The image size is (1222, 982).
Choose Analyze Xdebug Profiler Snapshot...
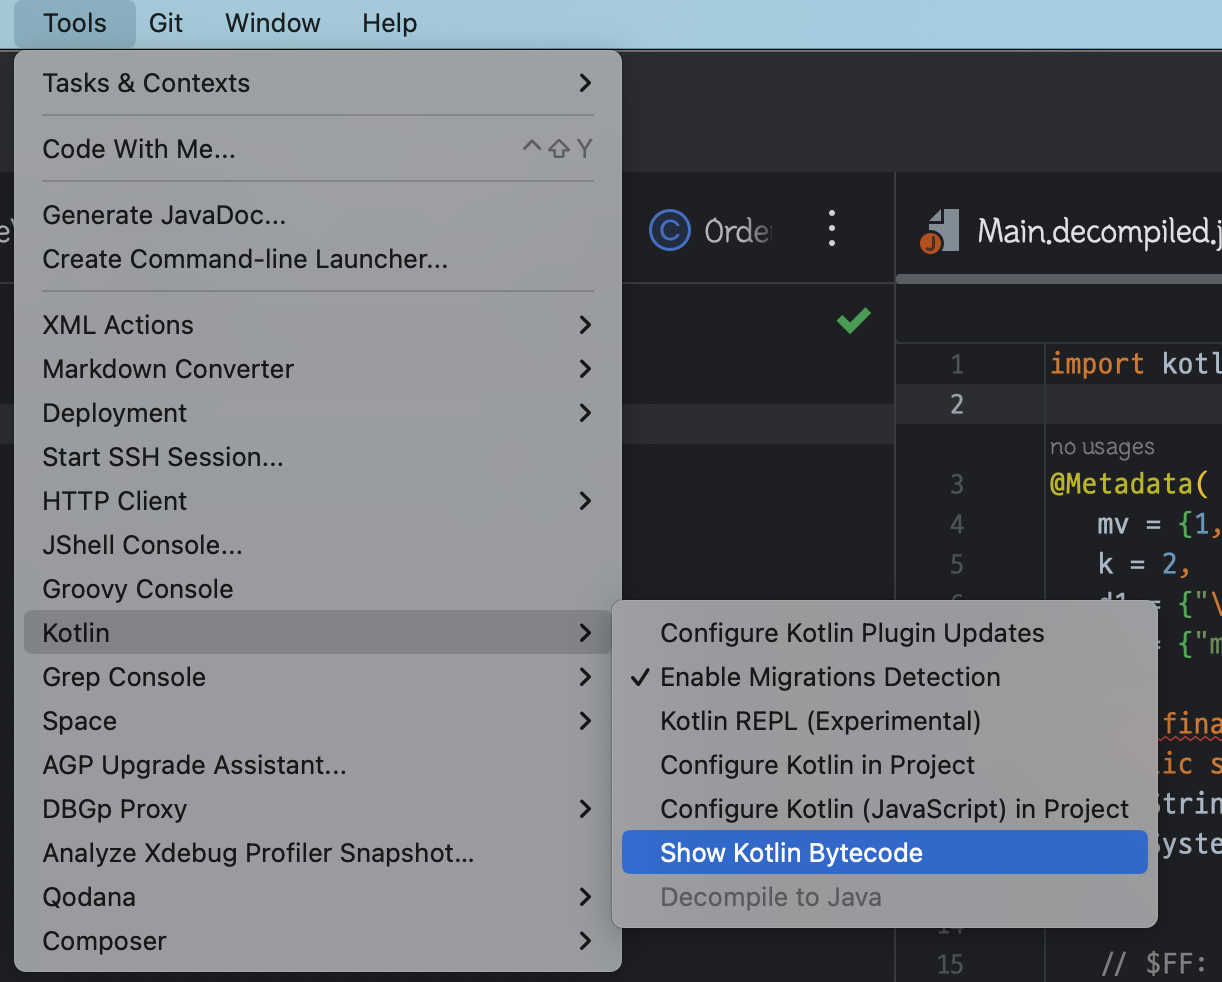click(x=318, y=853)
